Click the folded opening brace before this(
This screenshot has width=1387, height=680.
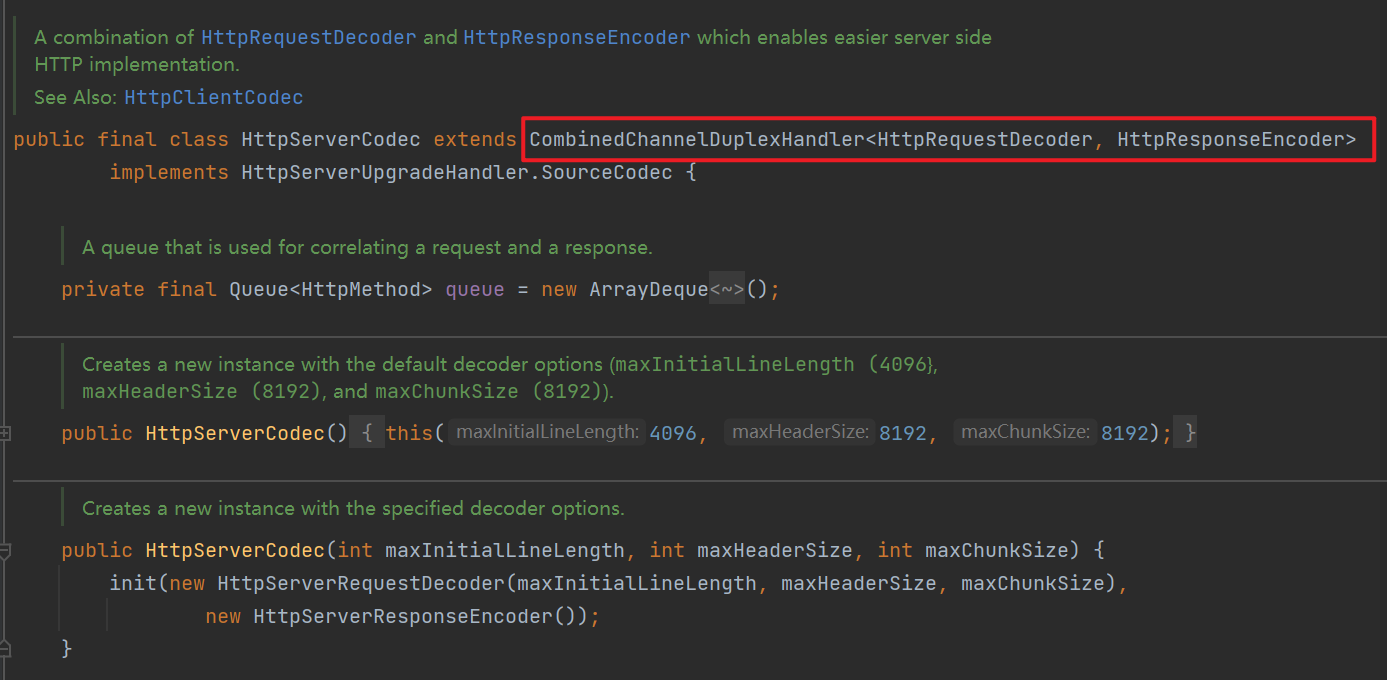[367, 433]
